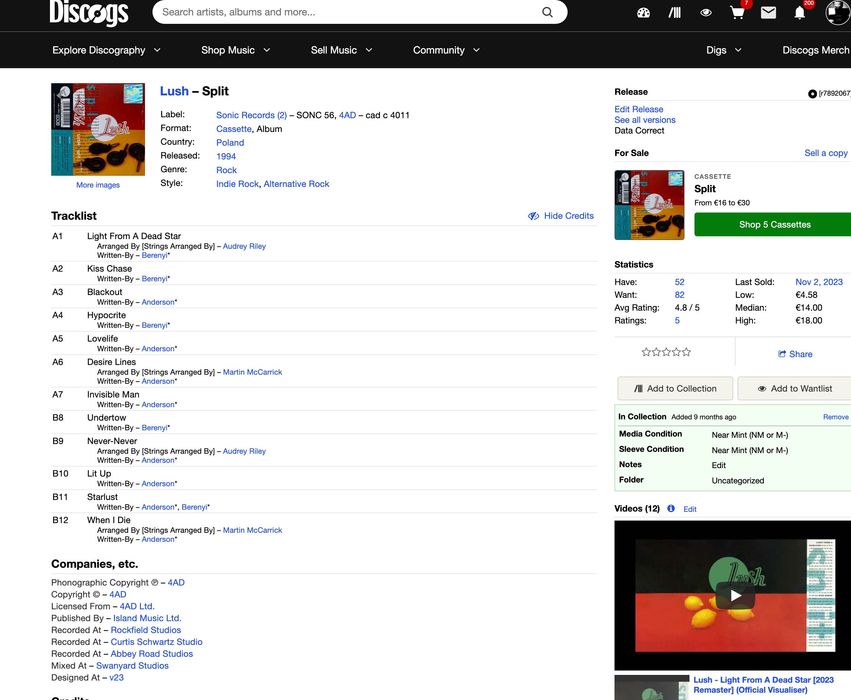Open 4AD label link in Label row
The width and height of the screenshot is (851, 700).
coord(347,115)
